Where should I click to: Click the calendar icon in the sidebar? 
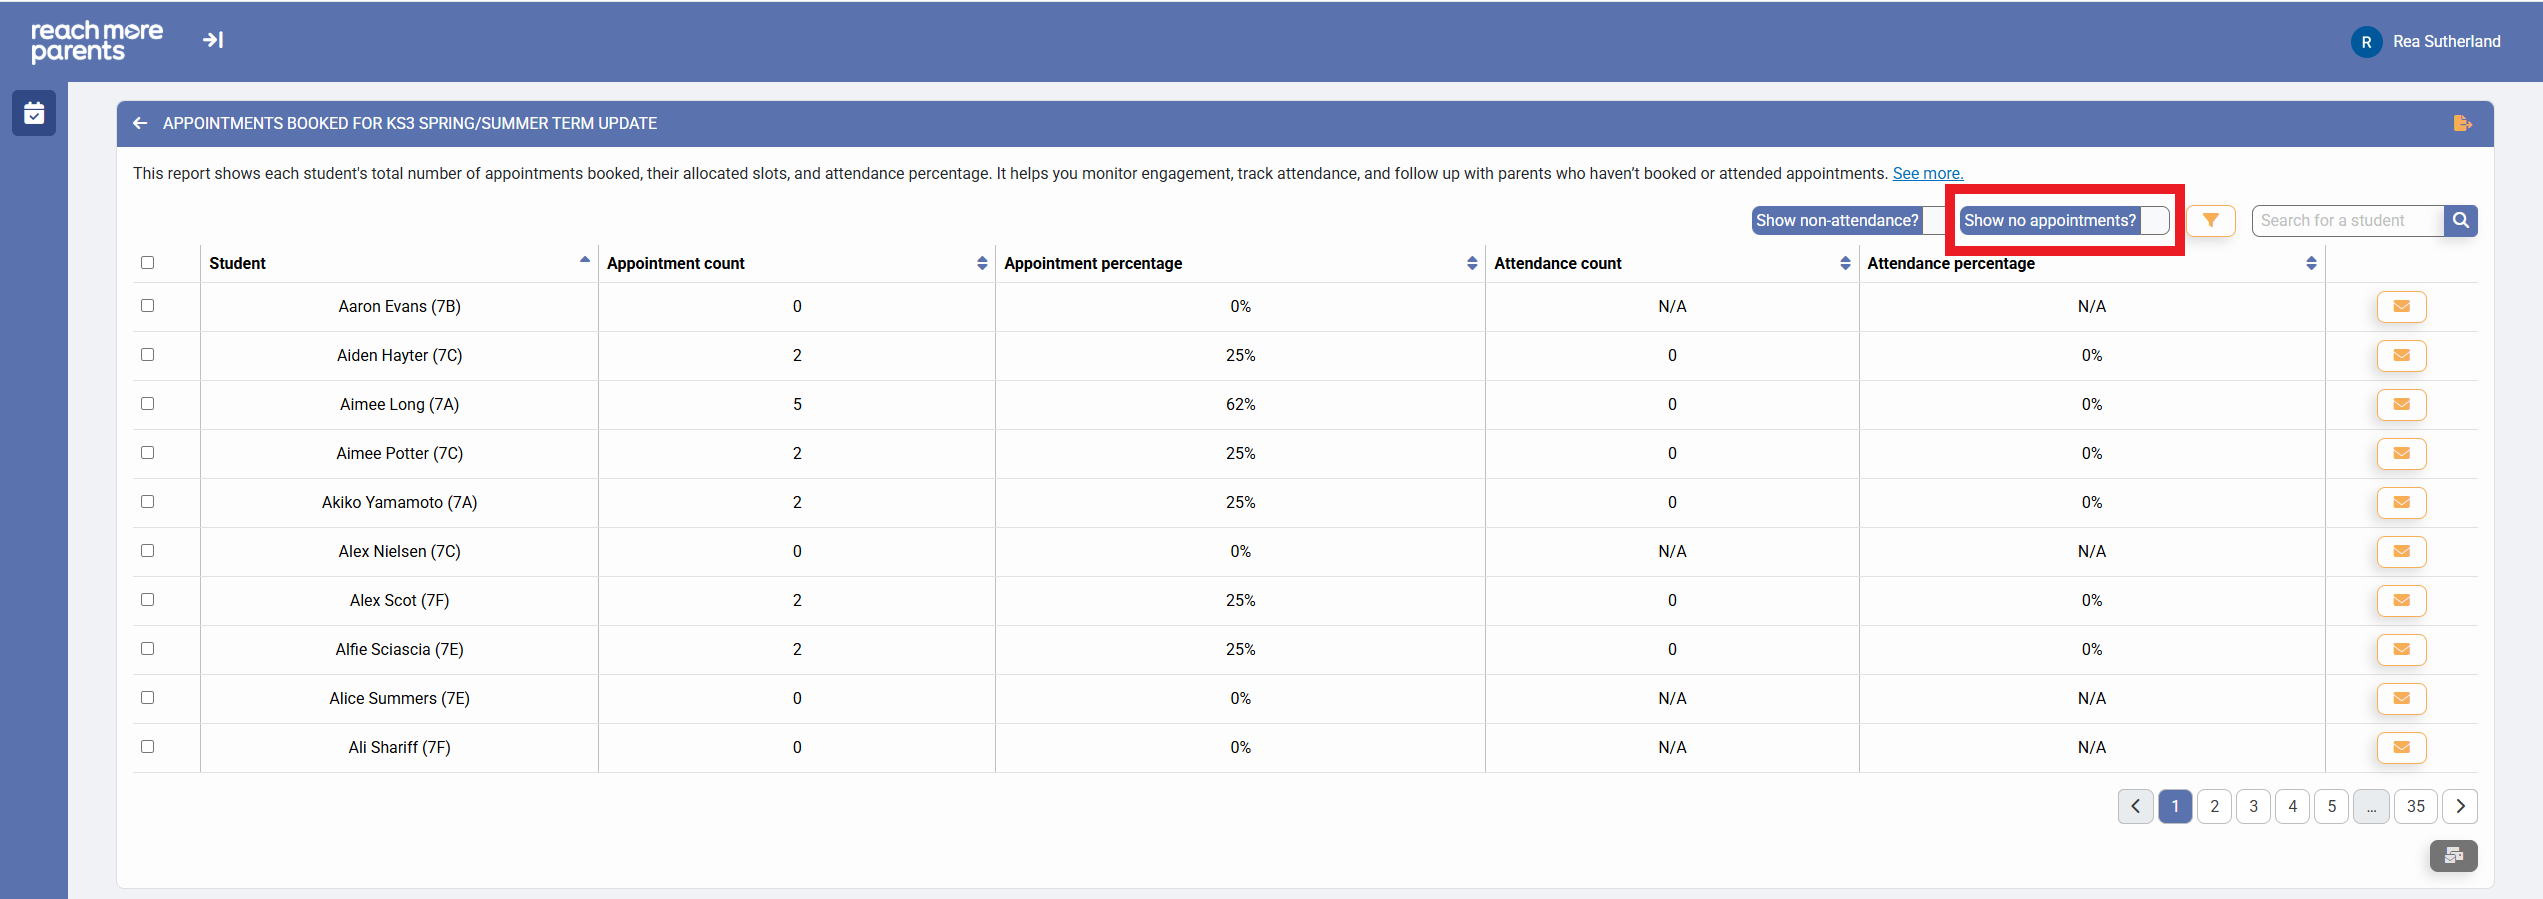34,113
